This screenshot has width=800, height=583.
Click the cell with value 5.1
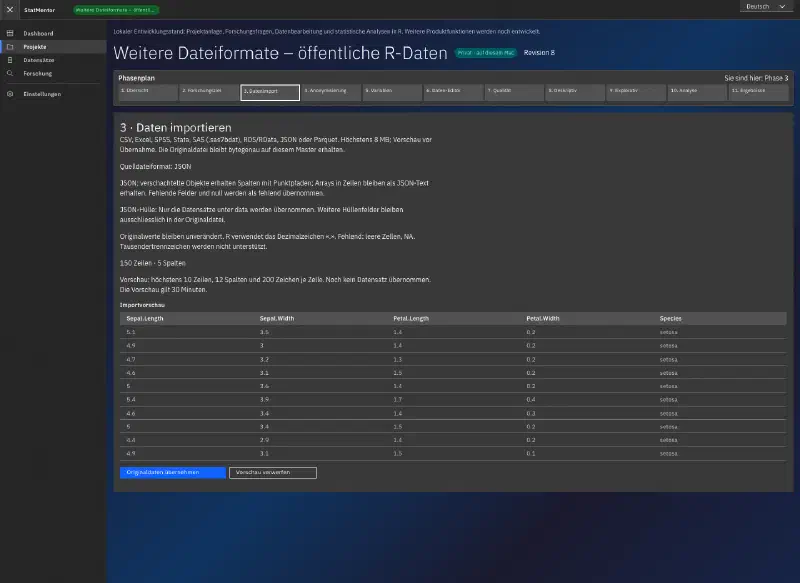click(131, 332)
